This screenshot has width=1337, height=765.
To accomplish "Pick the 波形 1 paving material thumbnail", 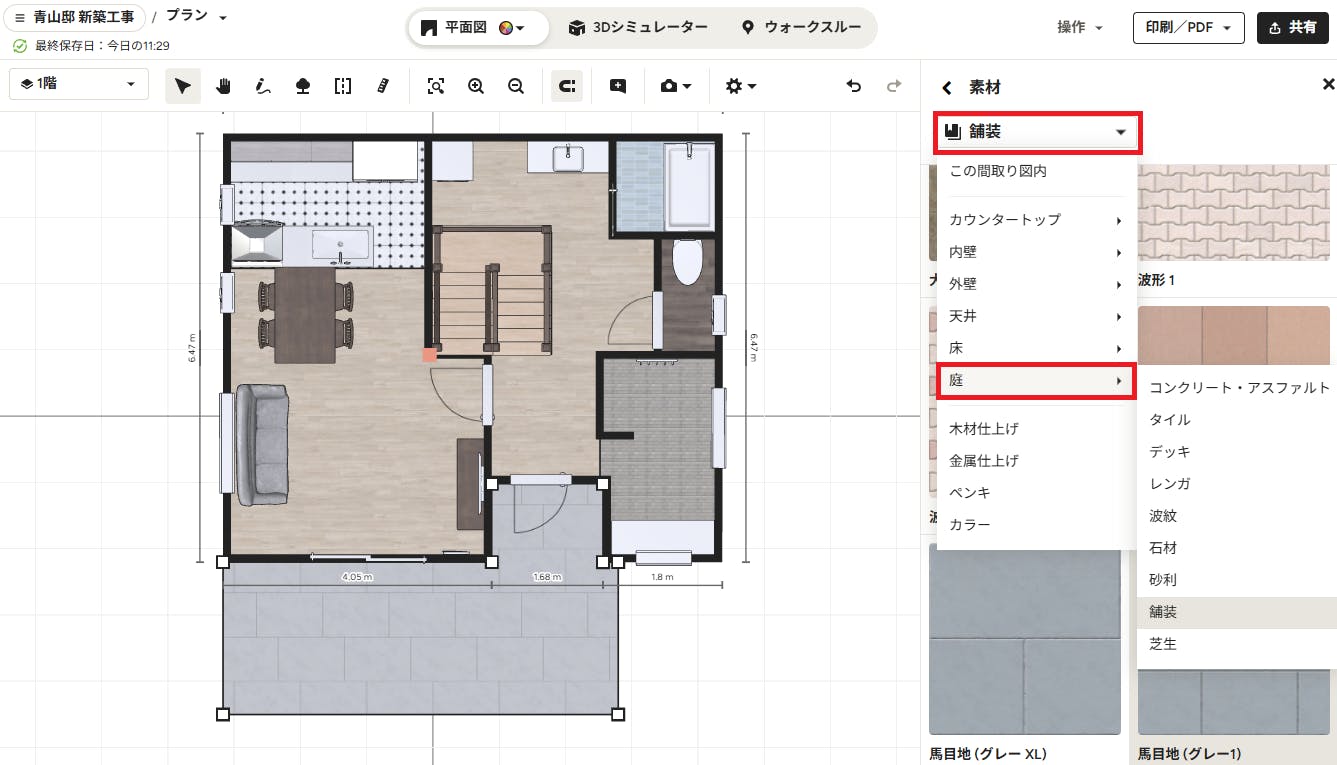I will click(x=1234, y=214).
